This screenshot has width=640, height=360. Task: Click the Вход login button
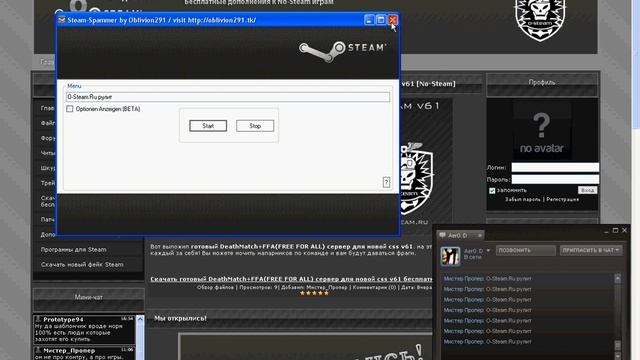pyautogui.click(x=588, y=190)
